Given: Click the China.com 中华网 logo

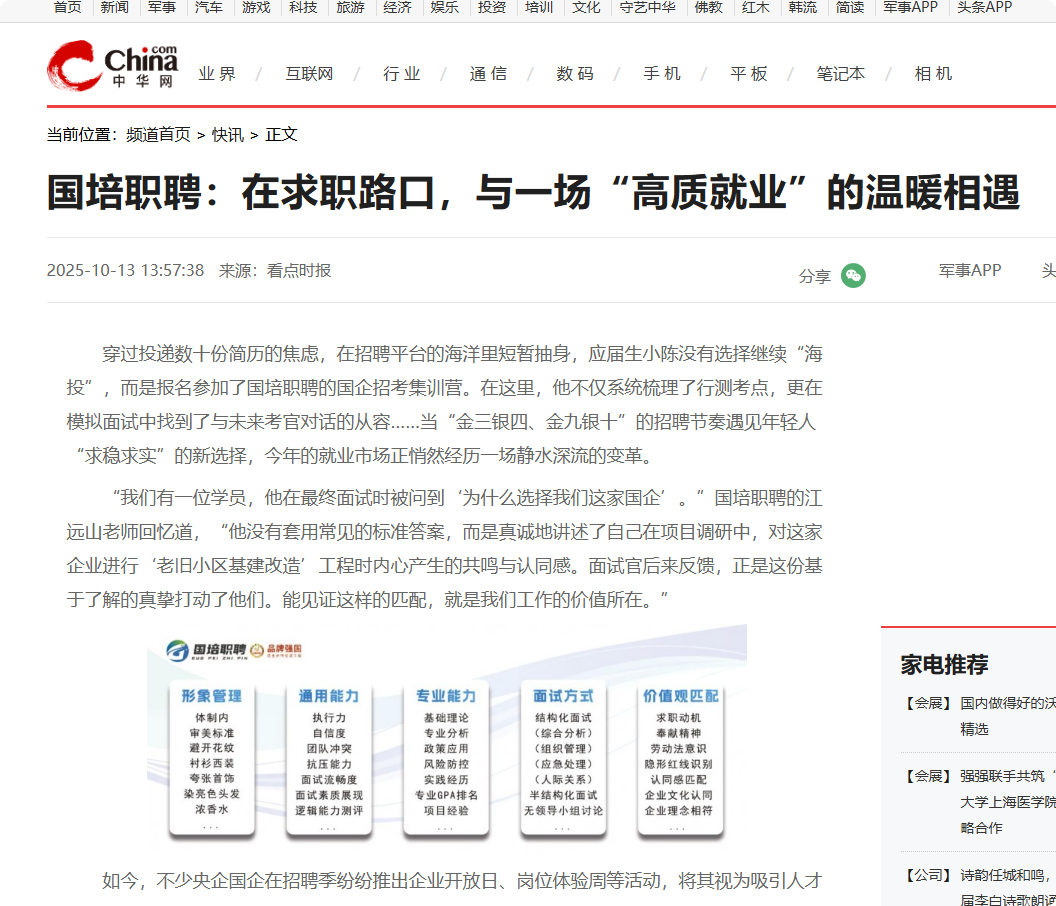Looking at the screenshot, I should (x=112, y=66).
